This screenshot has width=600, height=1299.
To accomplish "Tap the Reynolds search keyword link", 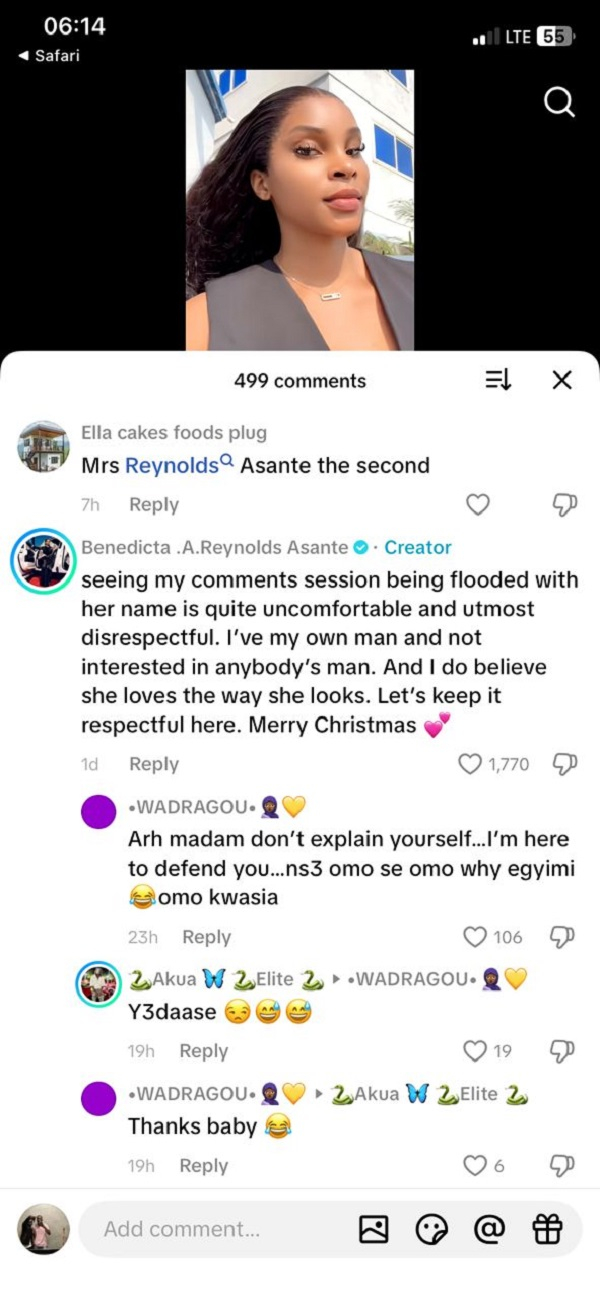I will tap(179, 465).
